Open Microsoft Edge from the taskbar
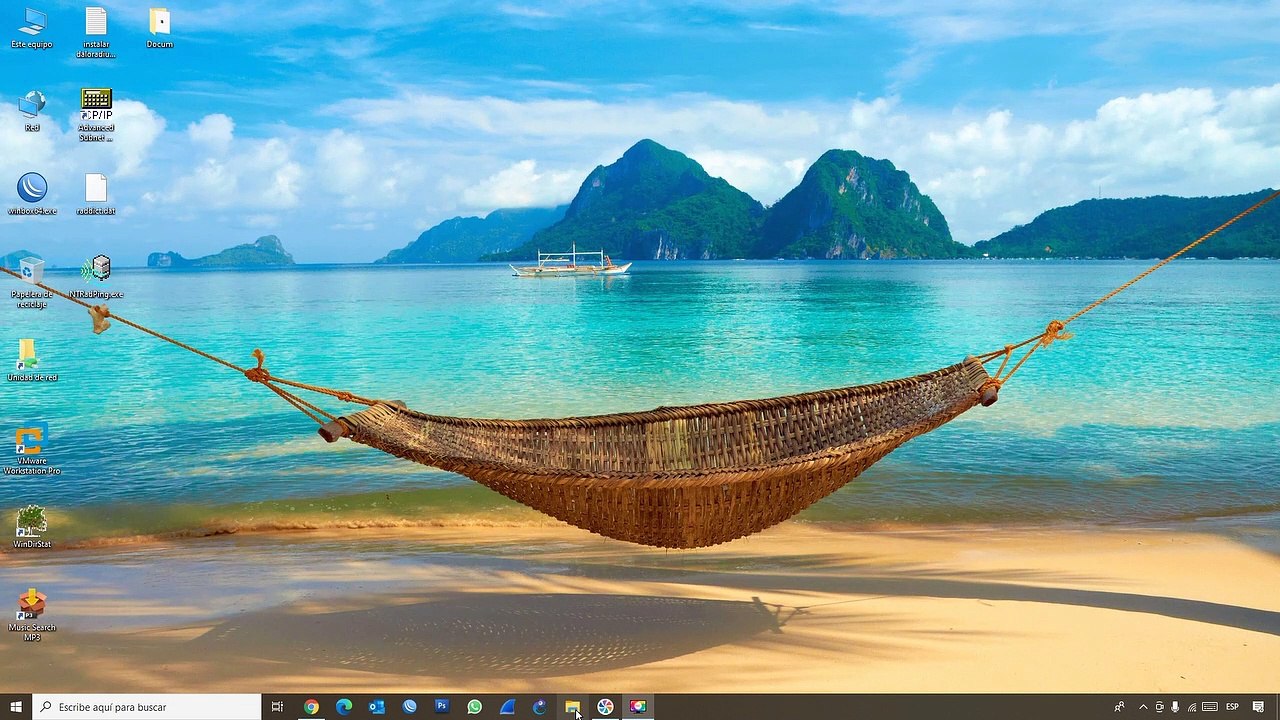 tap(344, 707)
